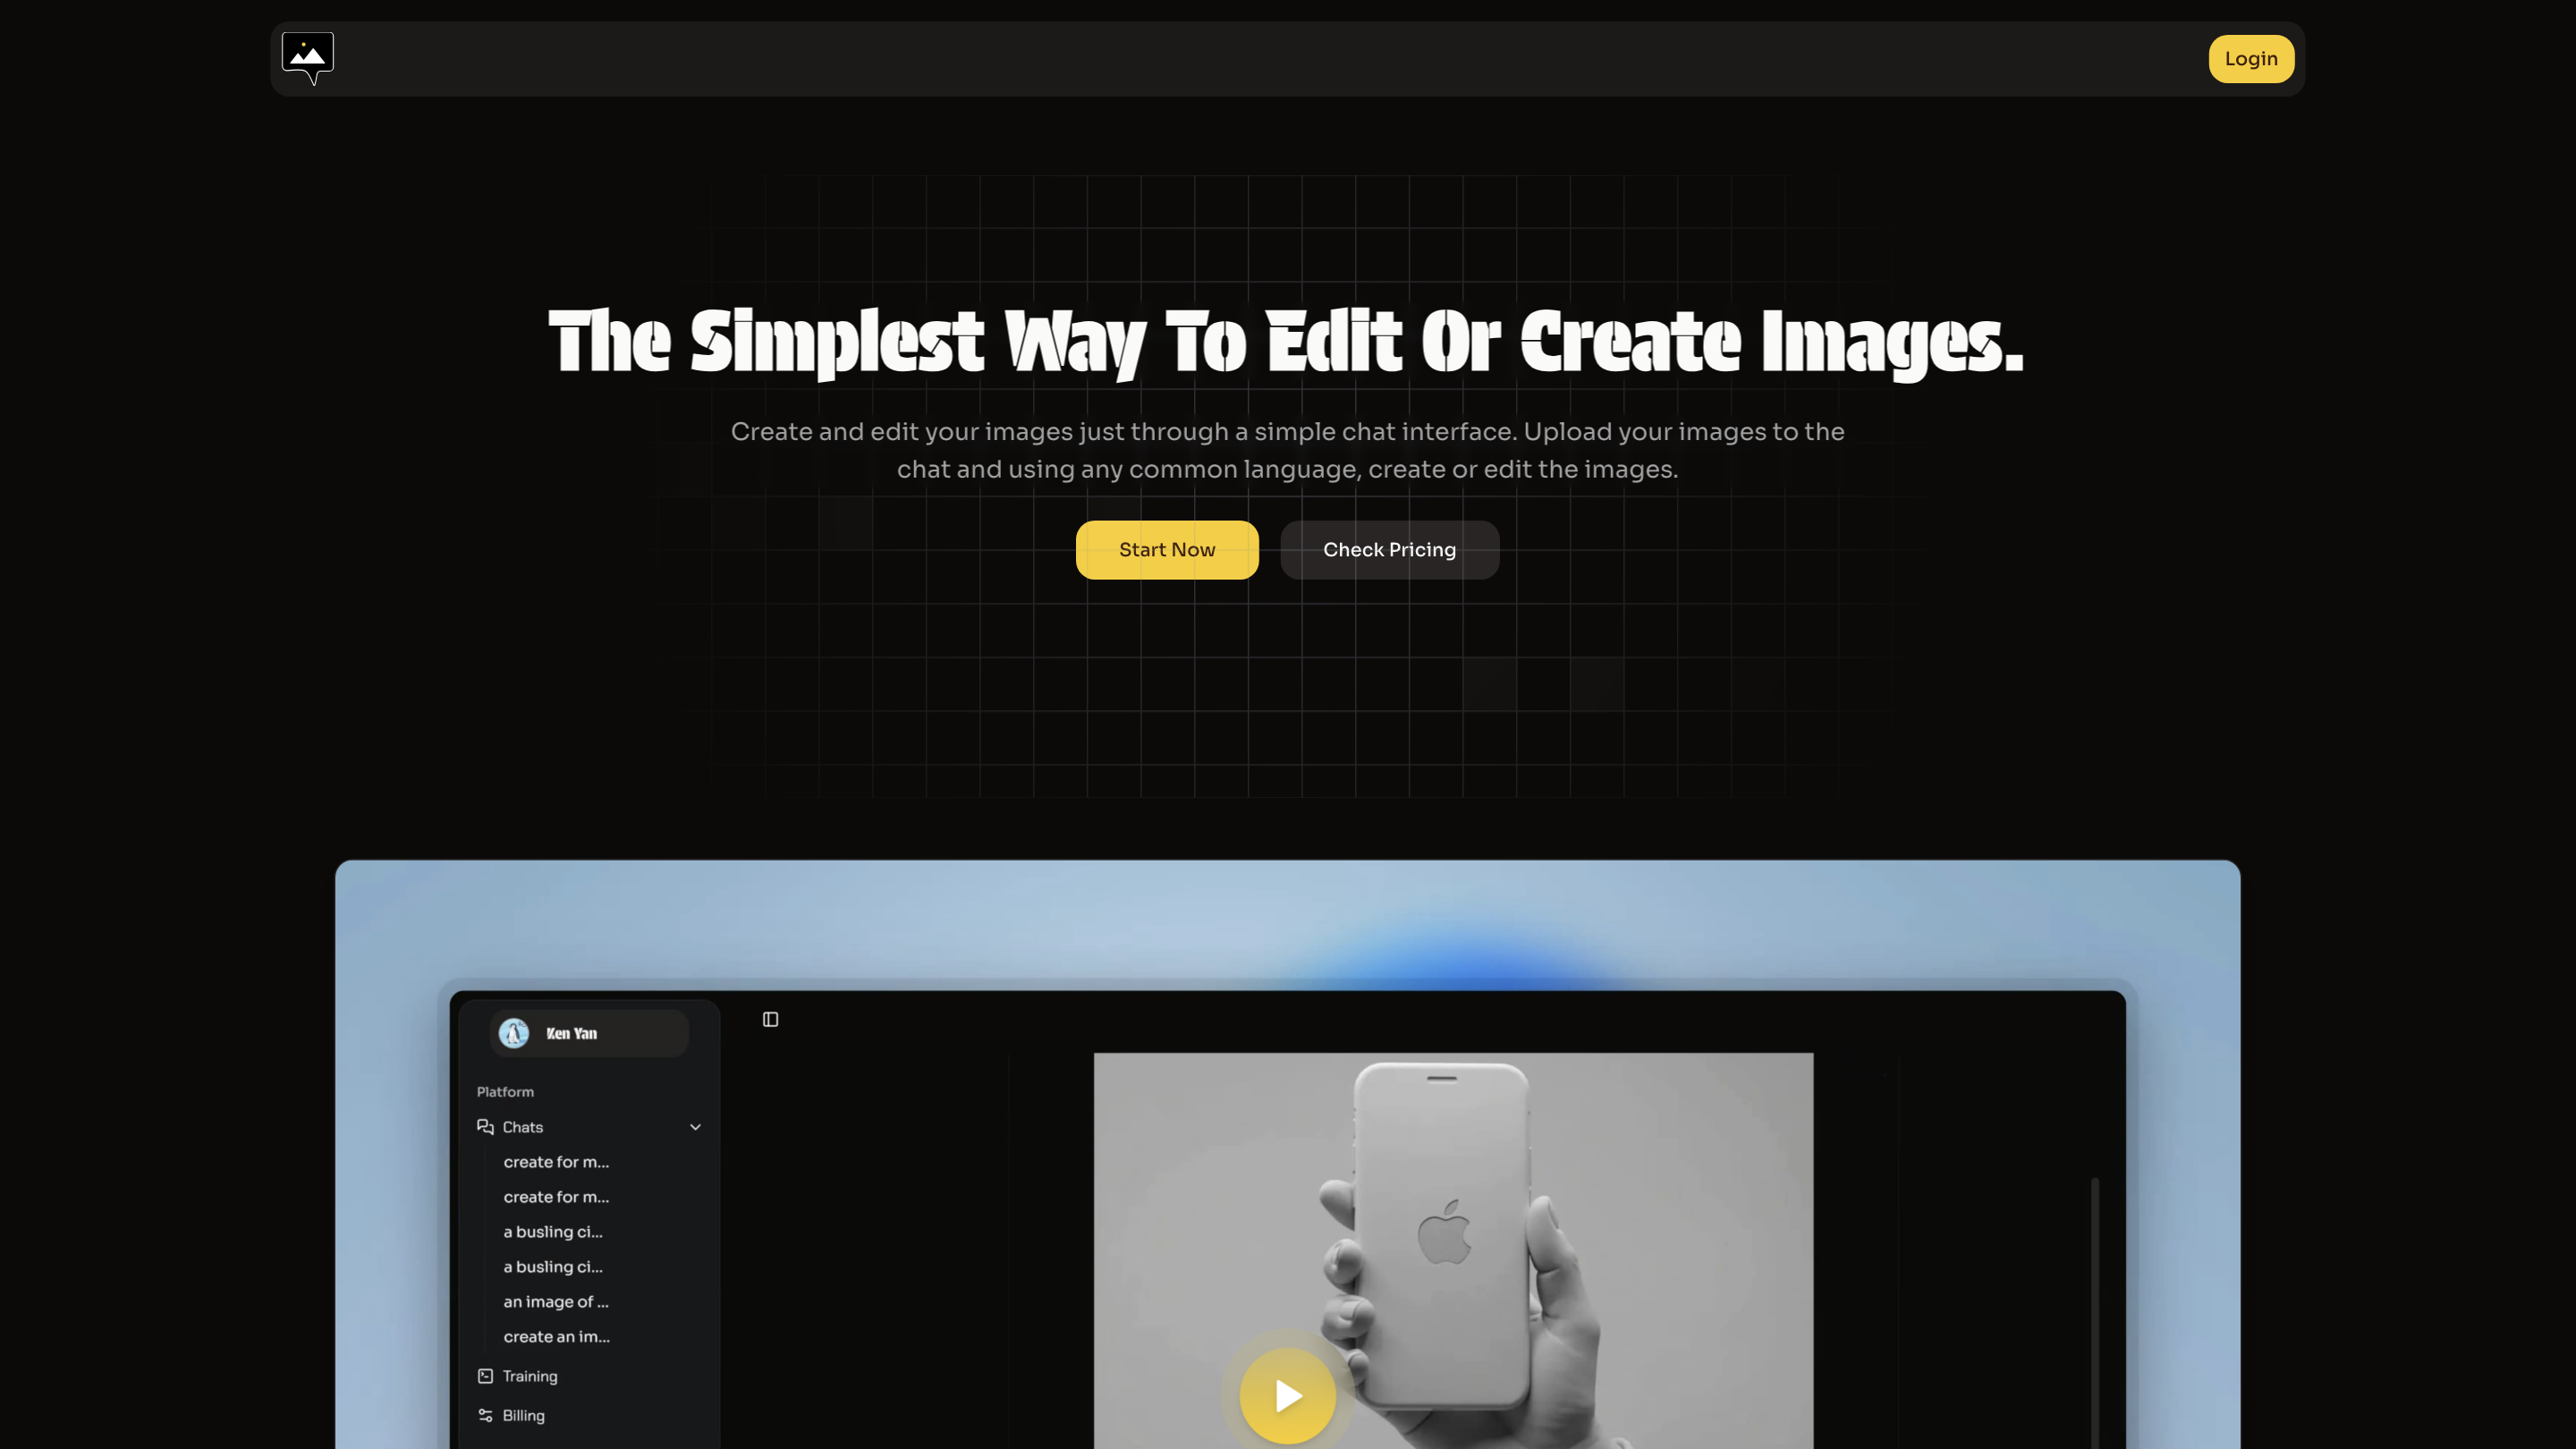Select the 'a busling ci...' chat
This screenshot has height=1449, width=2576.
(552, 1232)
